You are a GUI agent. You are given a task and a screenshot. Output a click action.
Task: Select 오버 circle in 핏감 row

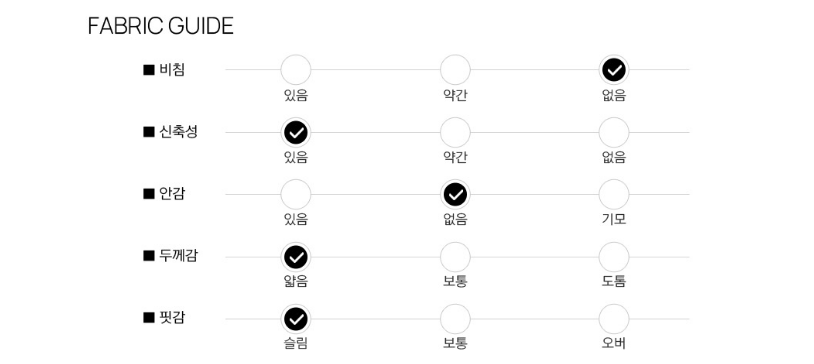(x=614, y=319)
